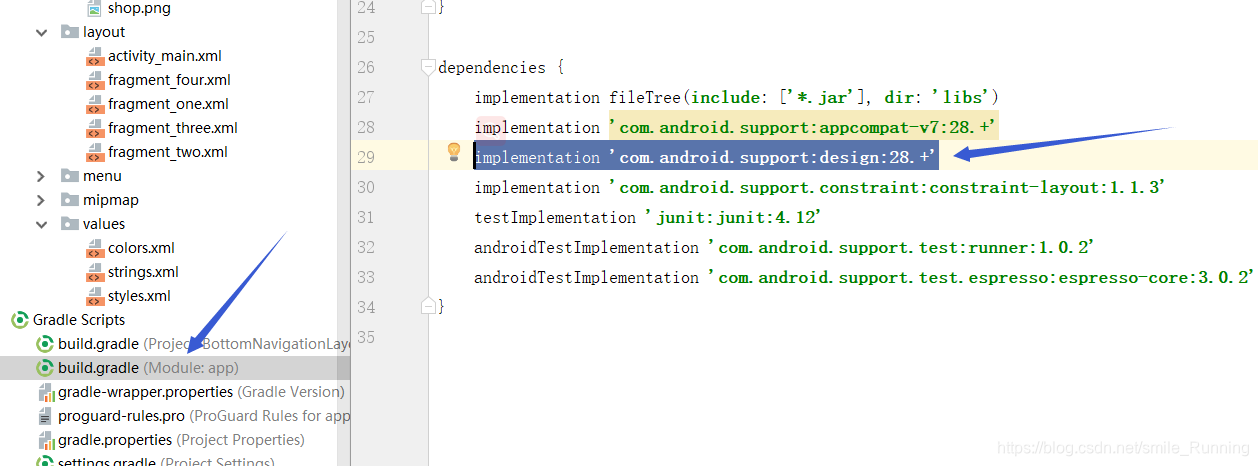Click the espresso-core:3.0.2 dependency string
Viewport: 1258px width, 466px height.
pyautogui.click(x=982, y=277)
